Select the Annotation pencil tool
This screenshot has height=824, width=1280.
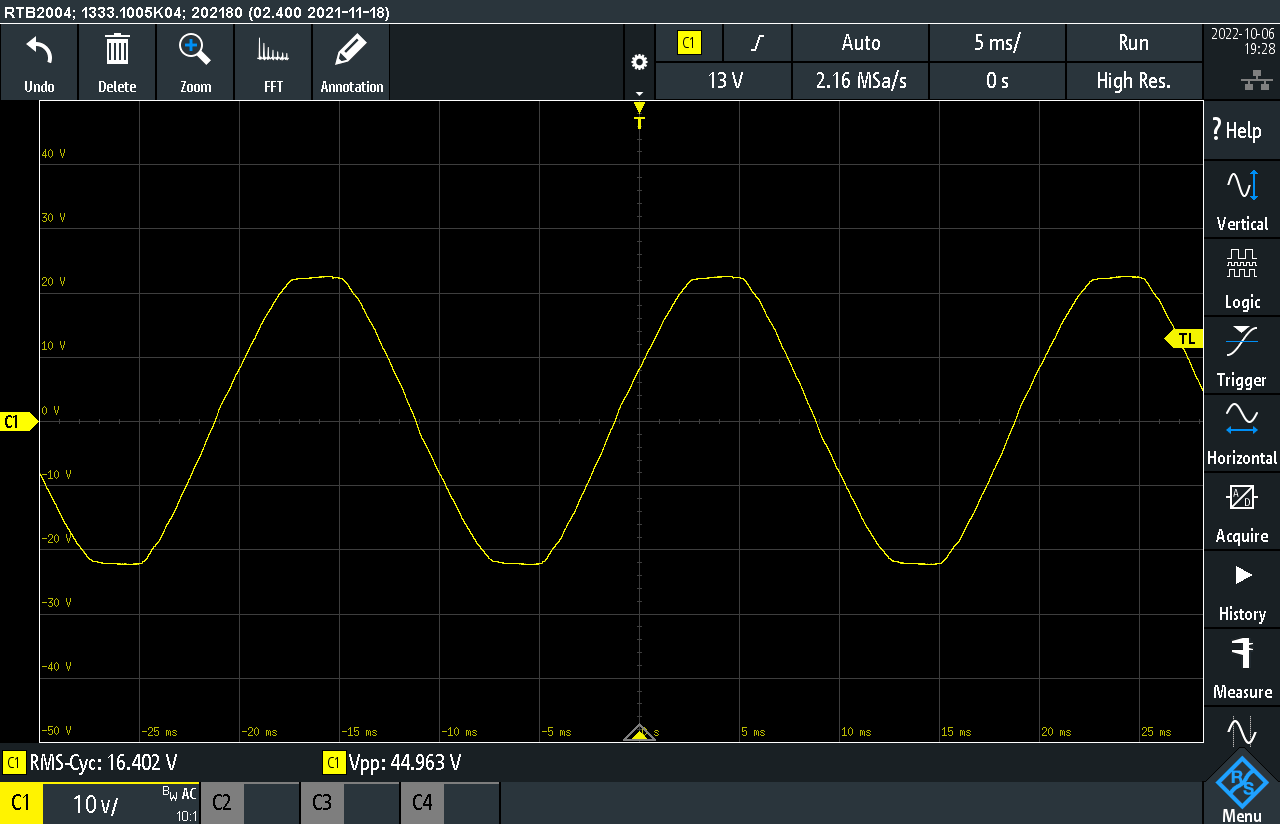point(351,49)
